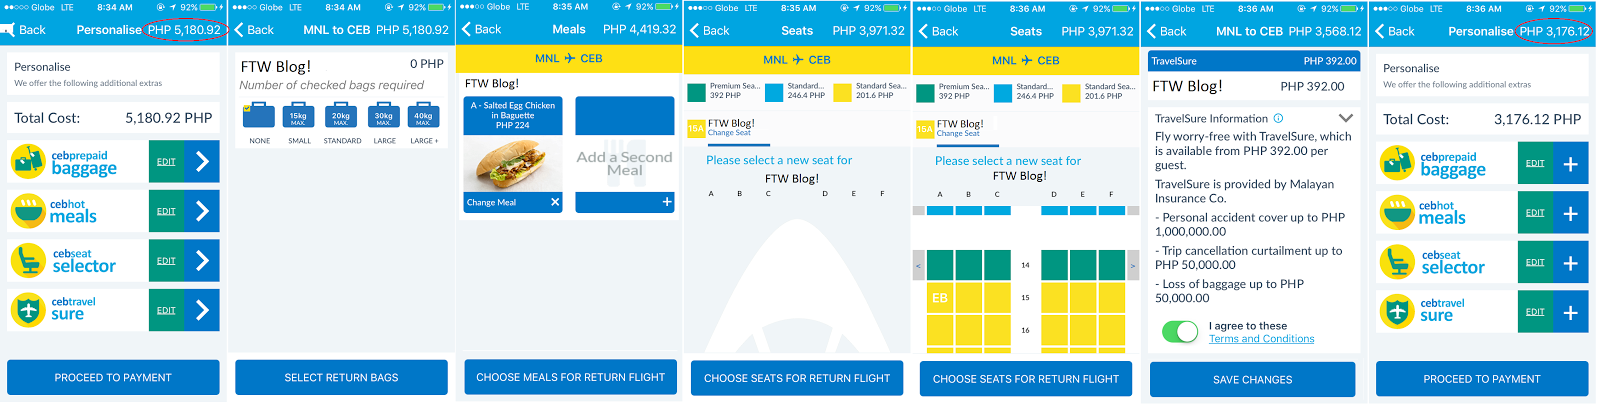Open the Terms and Conditions link
The width and height of the screenshot is (1600, 412).
click(x=1261, y=339)
